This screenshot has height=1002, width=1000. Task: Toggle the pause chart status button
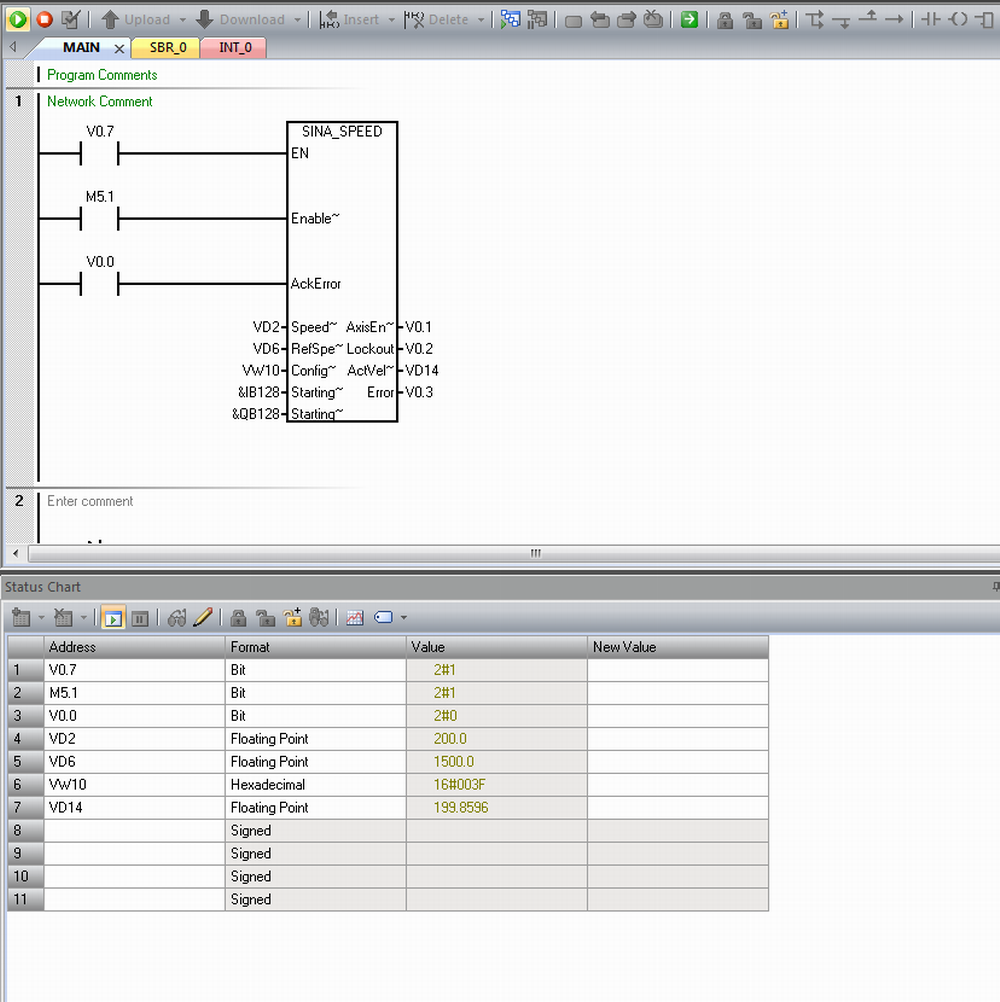click(x=140, y=618)
